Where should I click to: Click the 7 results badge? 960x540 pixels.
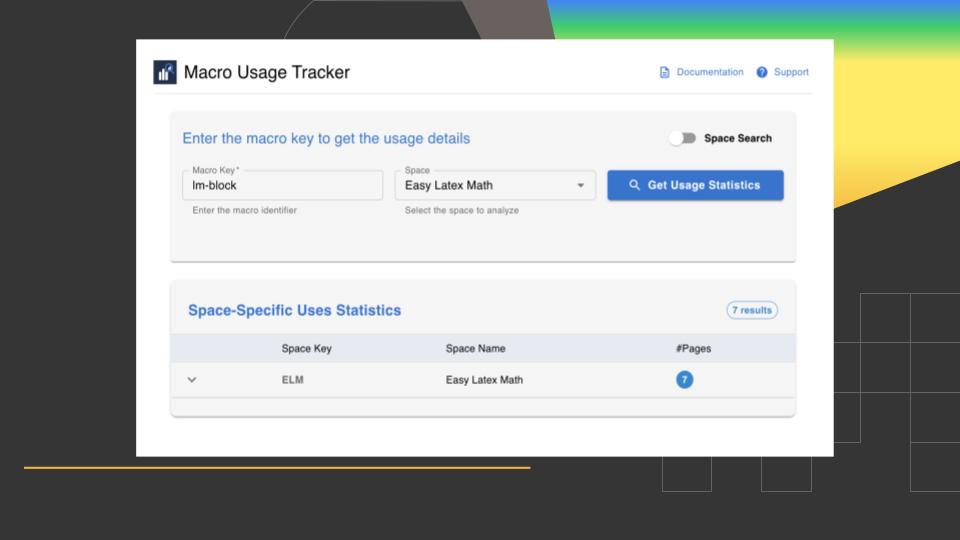click(752, 310)
